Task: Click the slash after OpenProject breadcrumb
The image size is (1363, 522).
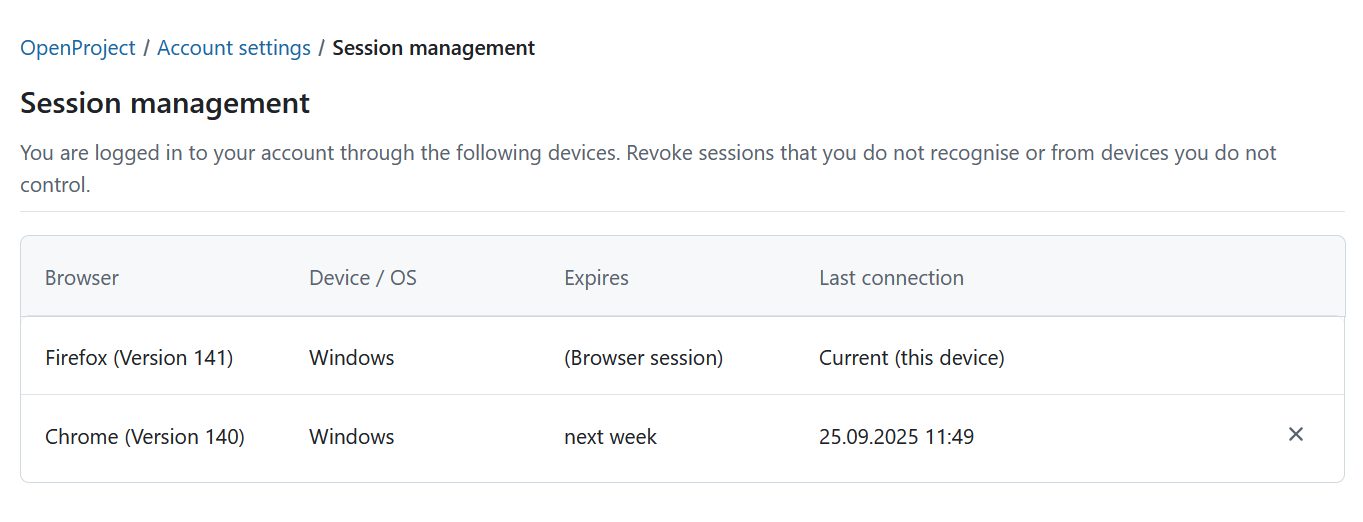Action: (146, 48)
